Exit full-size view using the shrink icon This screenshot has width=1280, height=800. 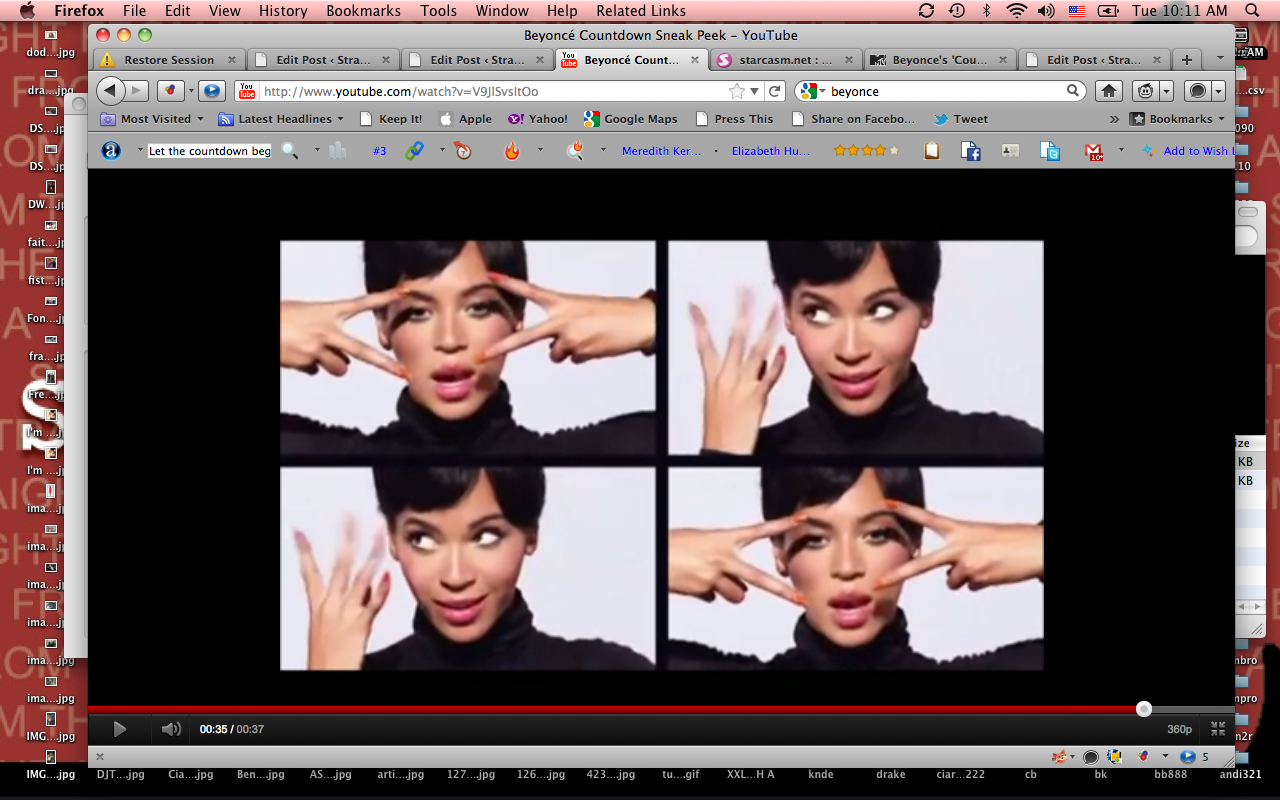point(1217,729)
